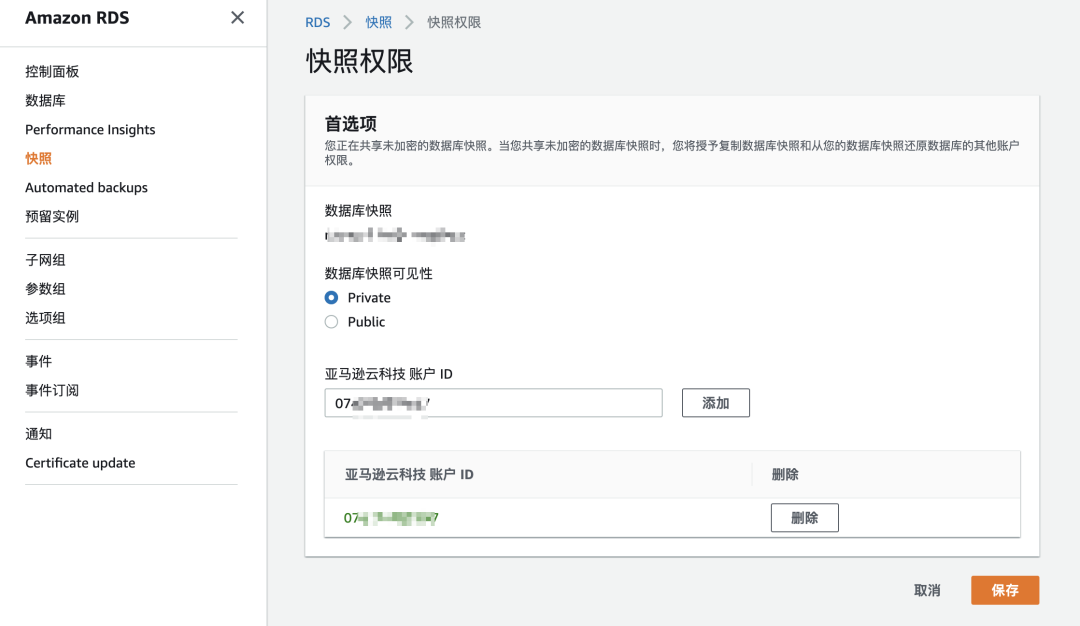This screenshot has height=626, width=1080.
Task: Open 参数组 in the sidebar
Action: point(45,289)
